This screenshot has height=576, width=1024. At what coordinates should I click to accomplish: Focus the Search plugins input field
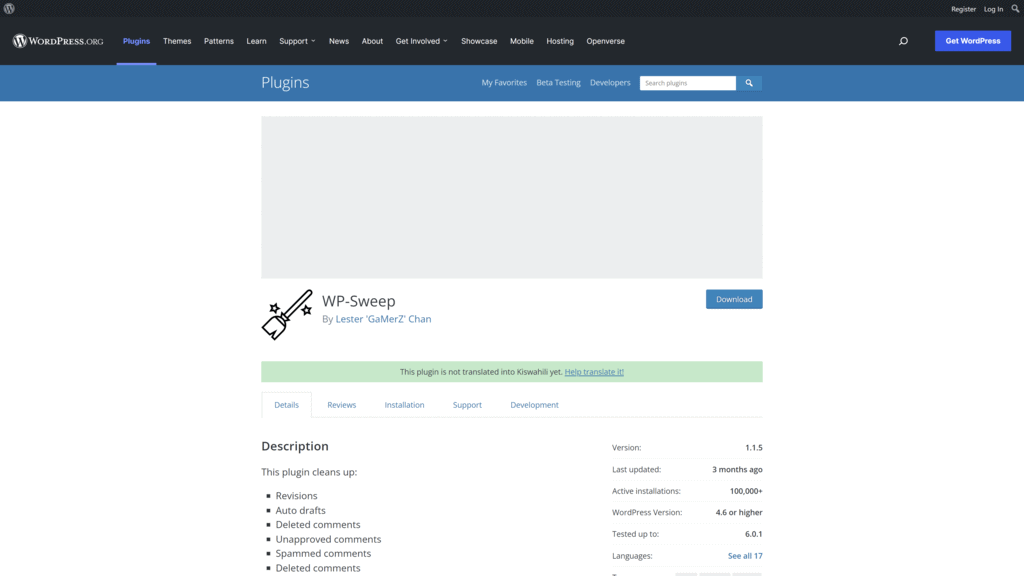click(x=688, y=83)
